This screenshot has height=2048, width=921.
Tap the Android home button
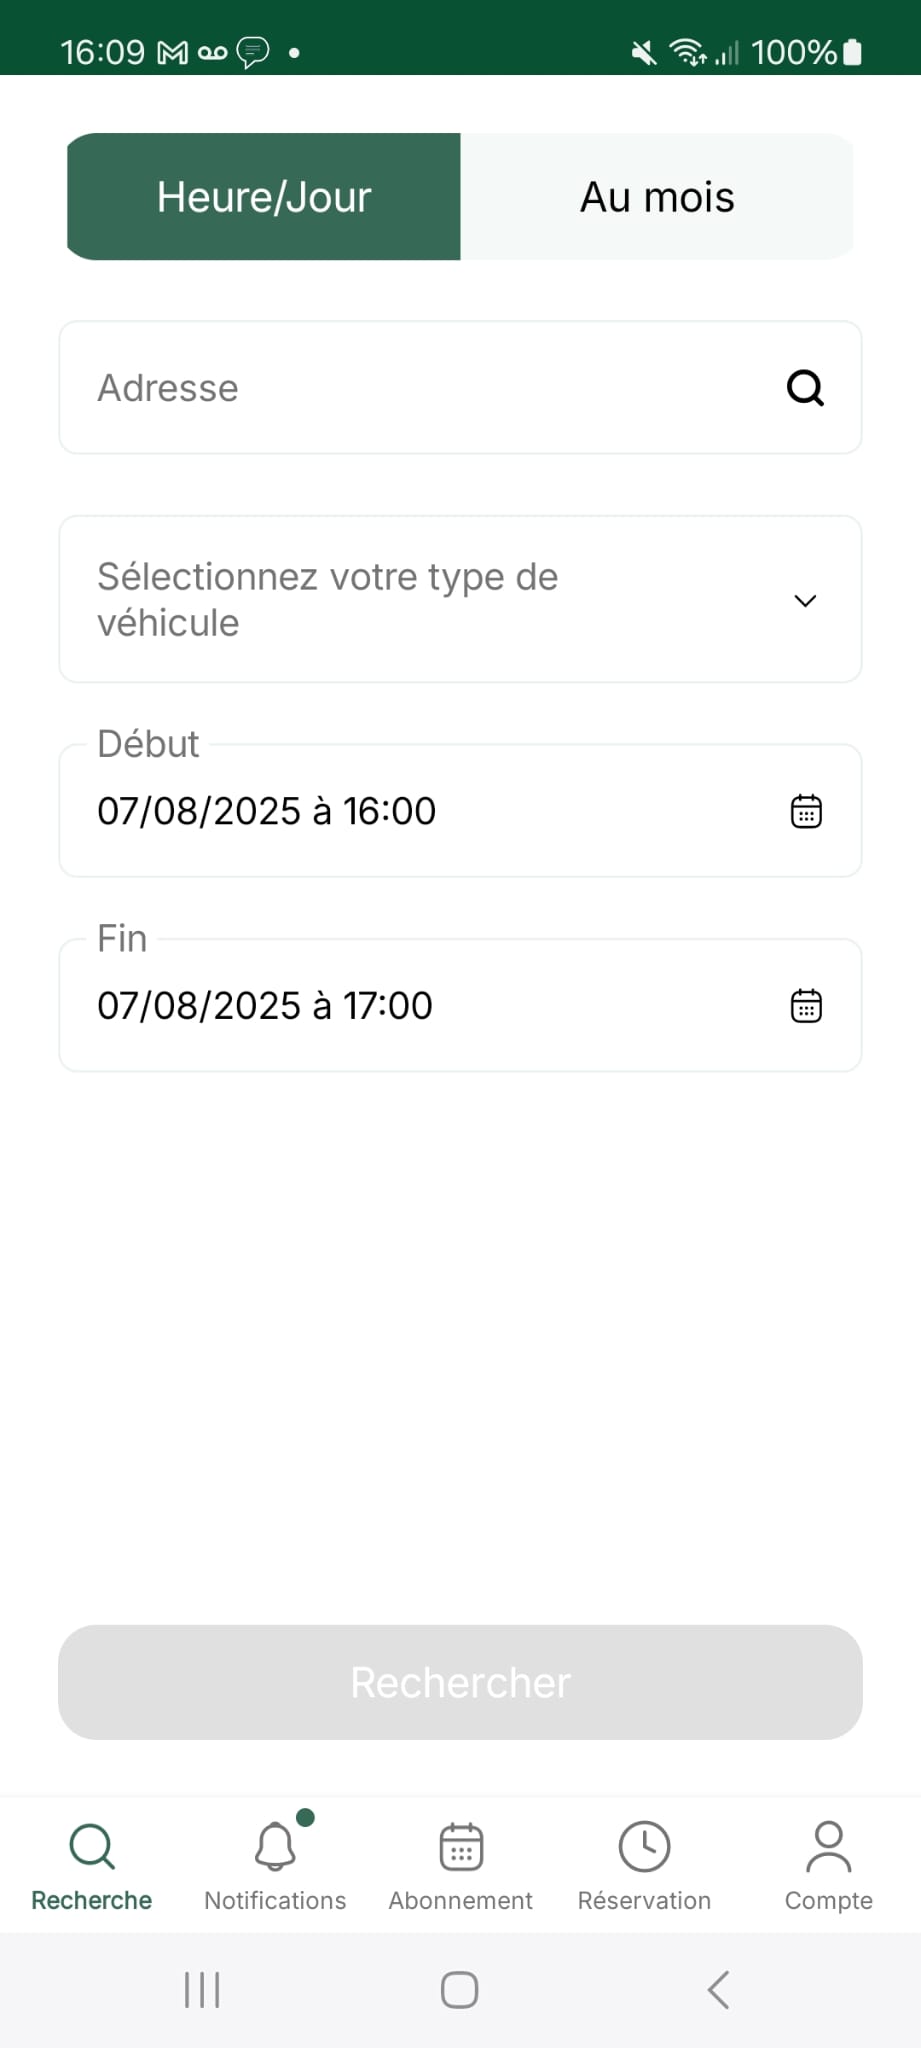click(x=460, y=1990)
